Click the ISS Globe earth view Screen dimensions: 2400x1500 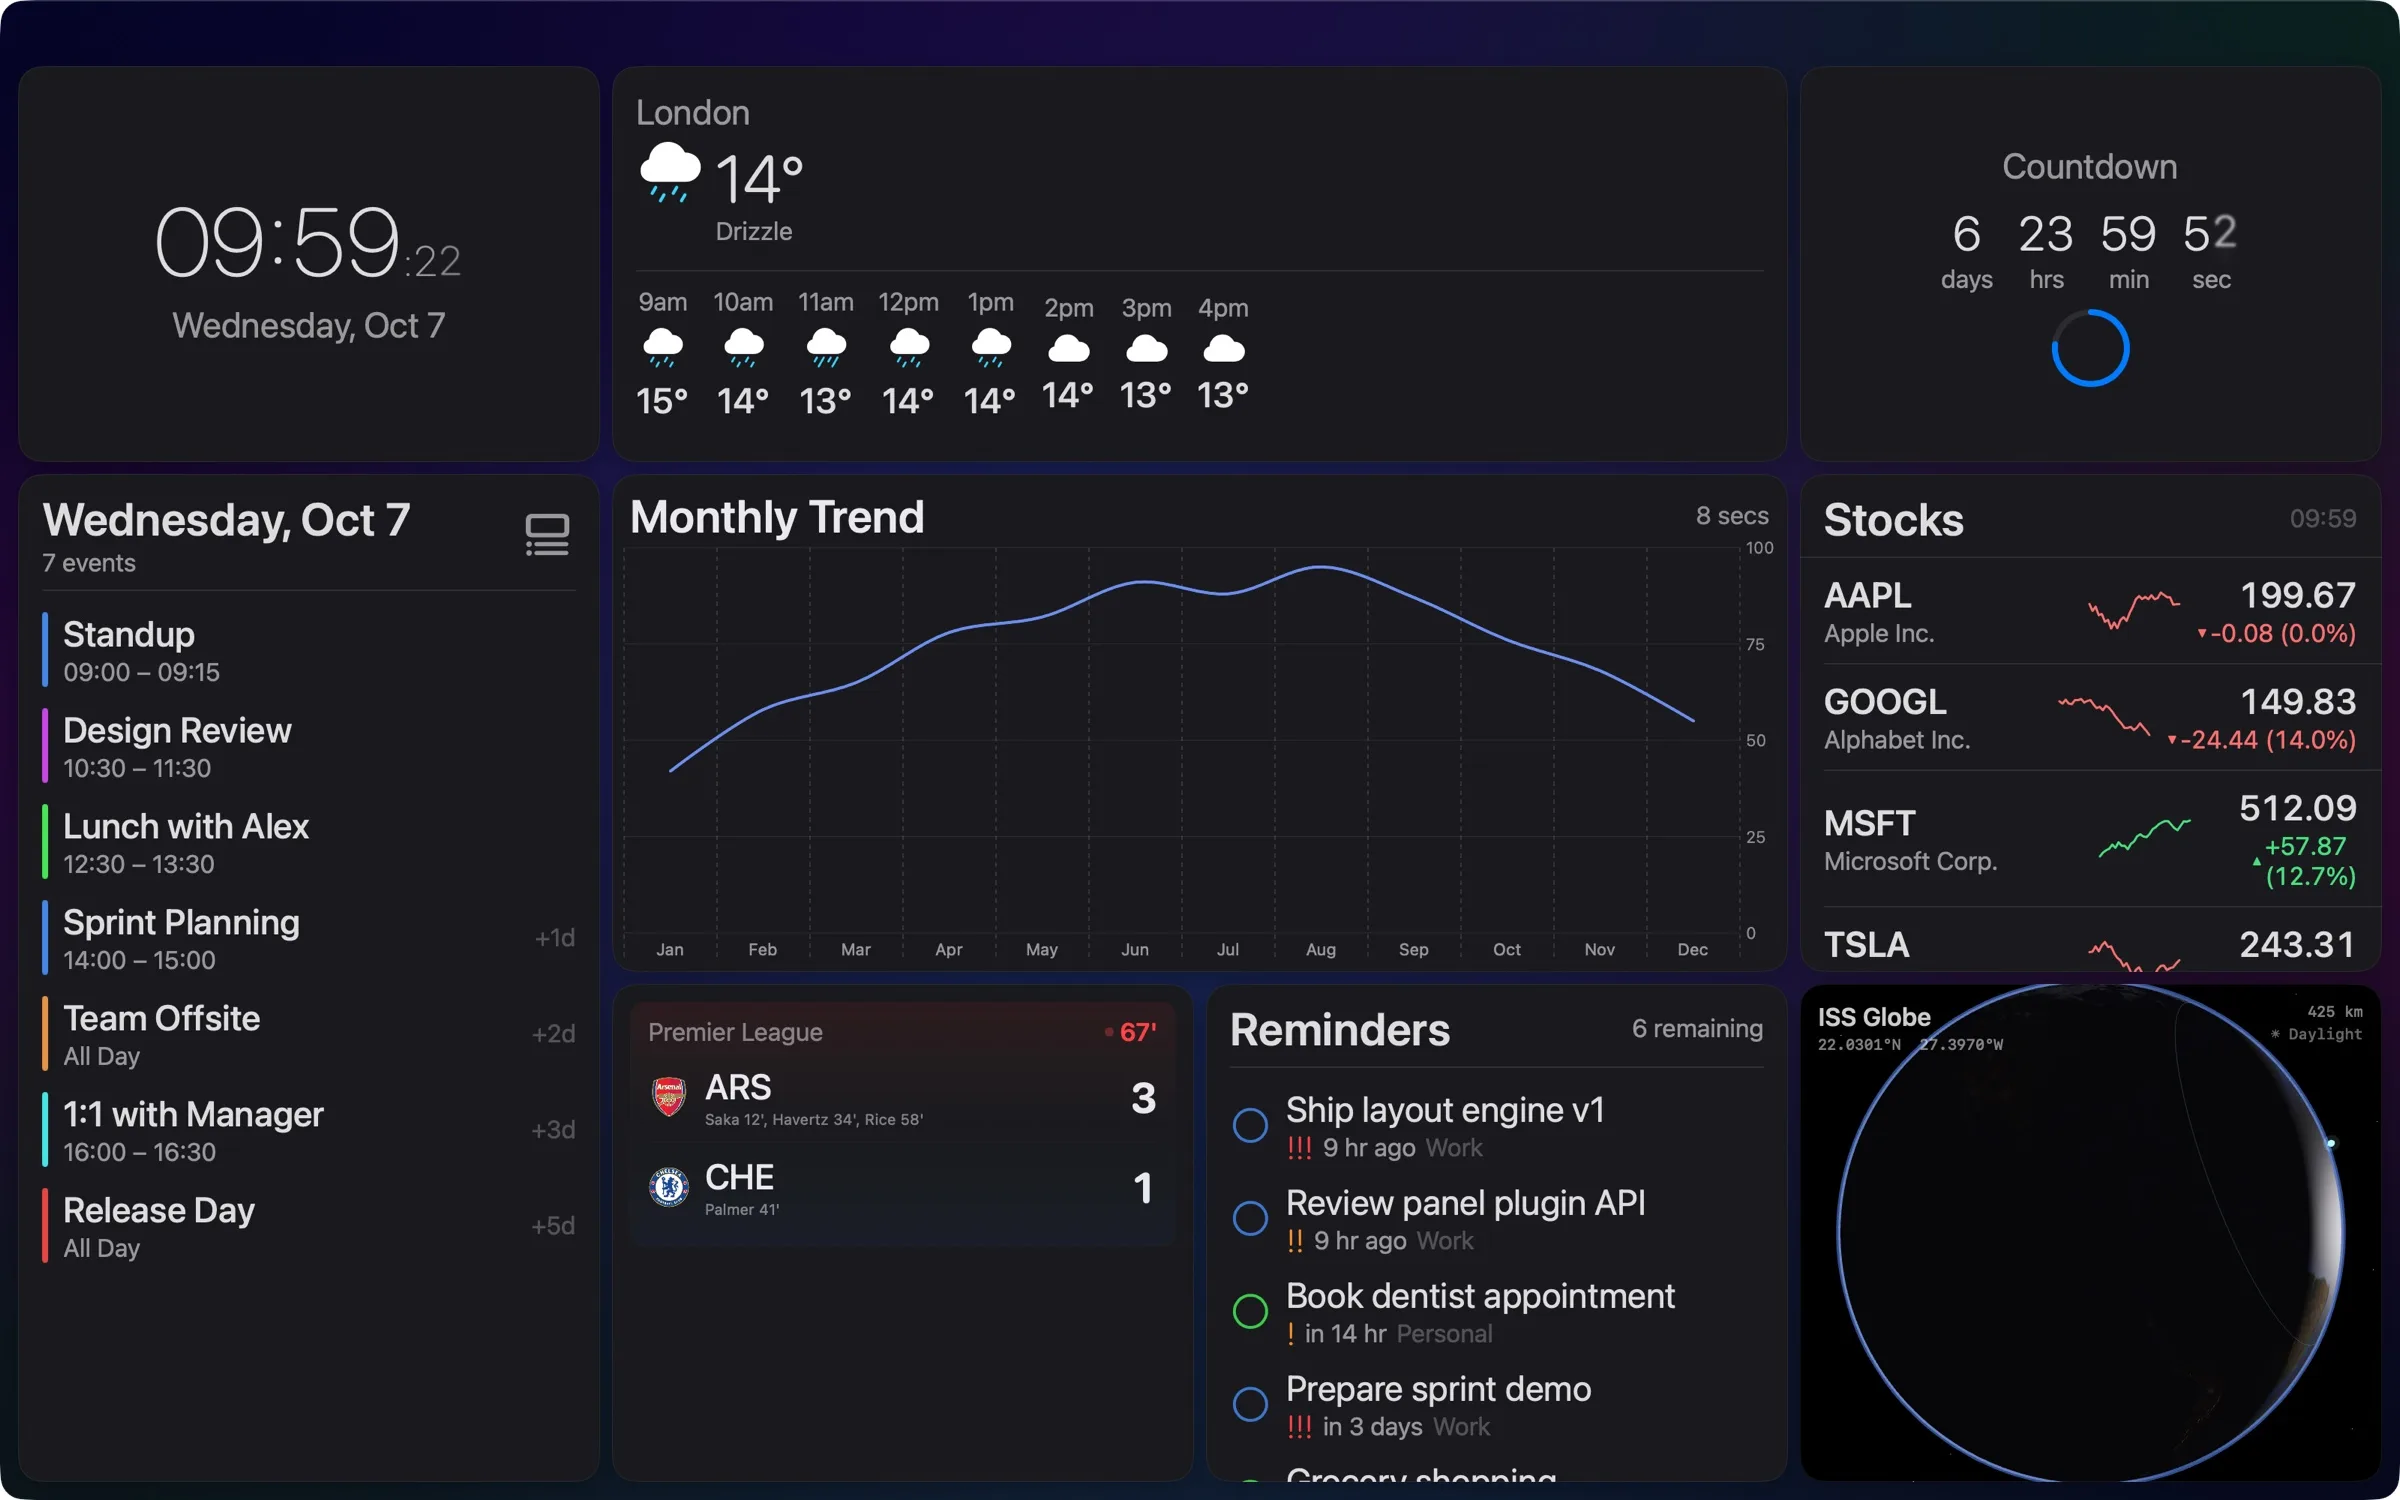[x=2090, y=1232]
